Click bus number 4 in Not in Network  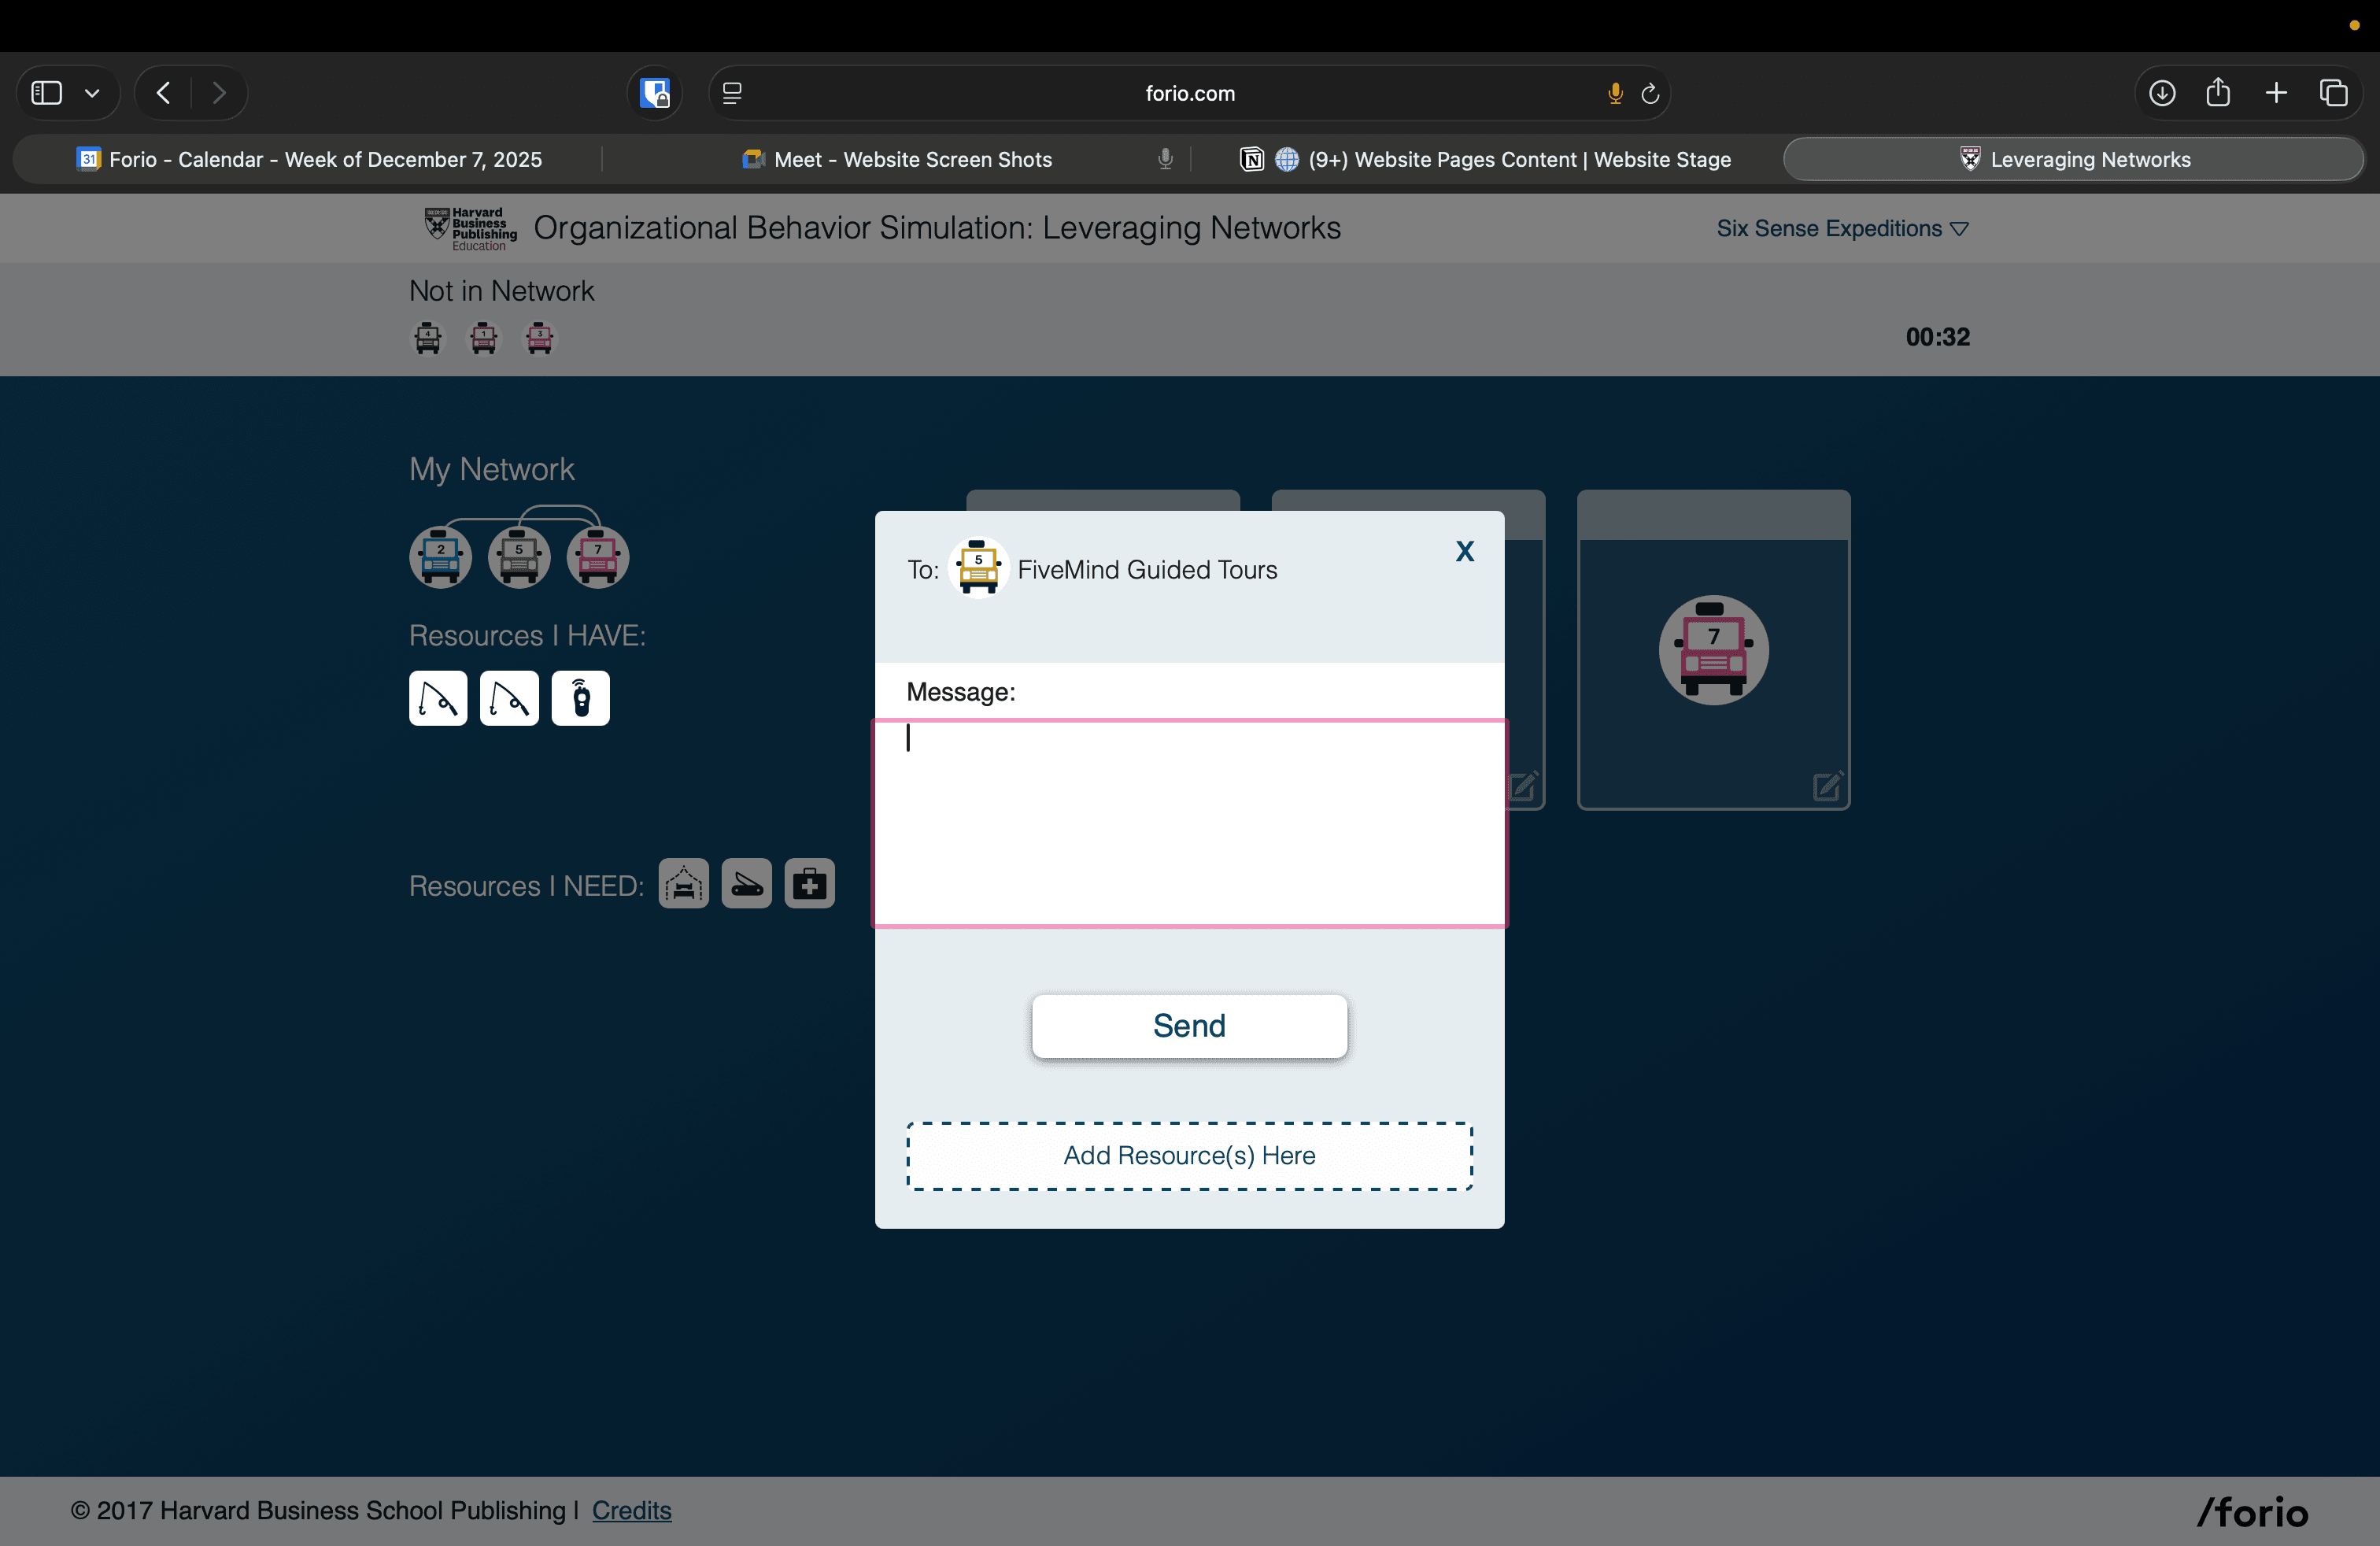(427, 338)
